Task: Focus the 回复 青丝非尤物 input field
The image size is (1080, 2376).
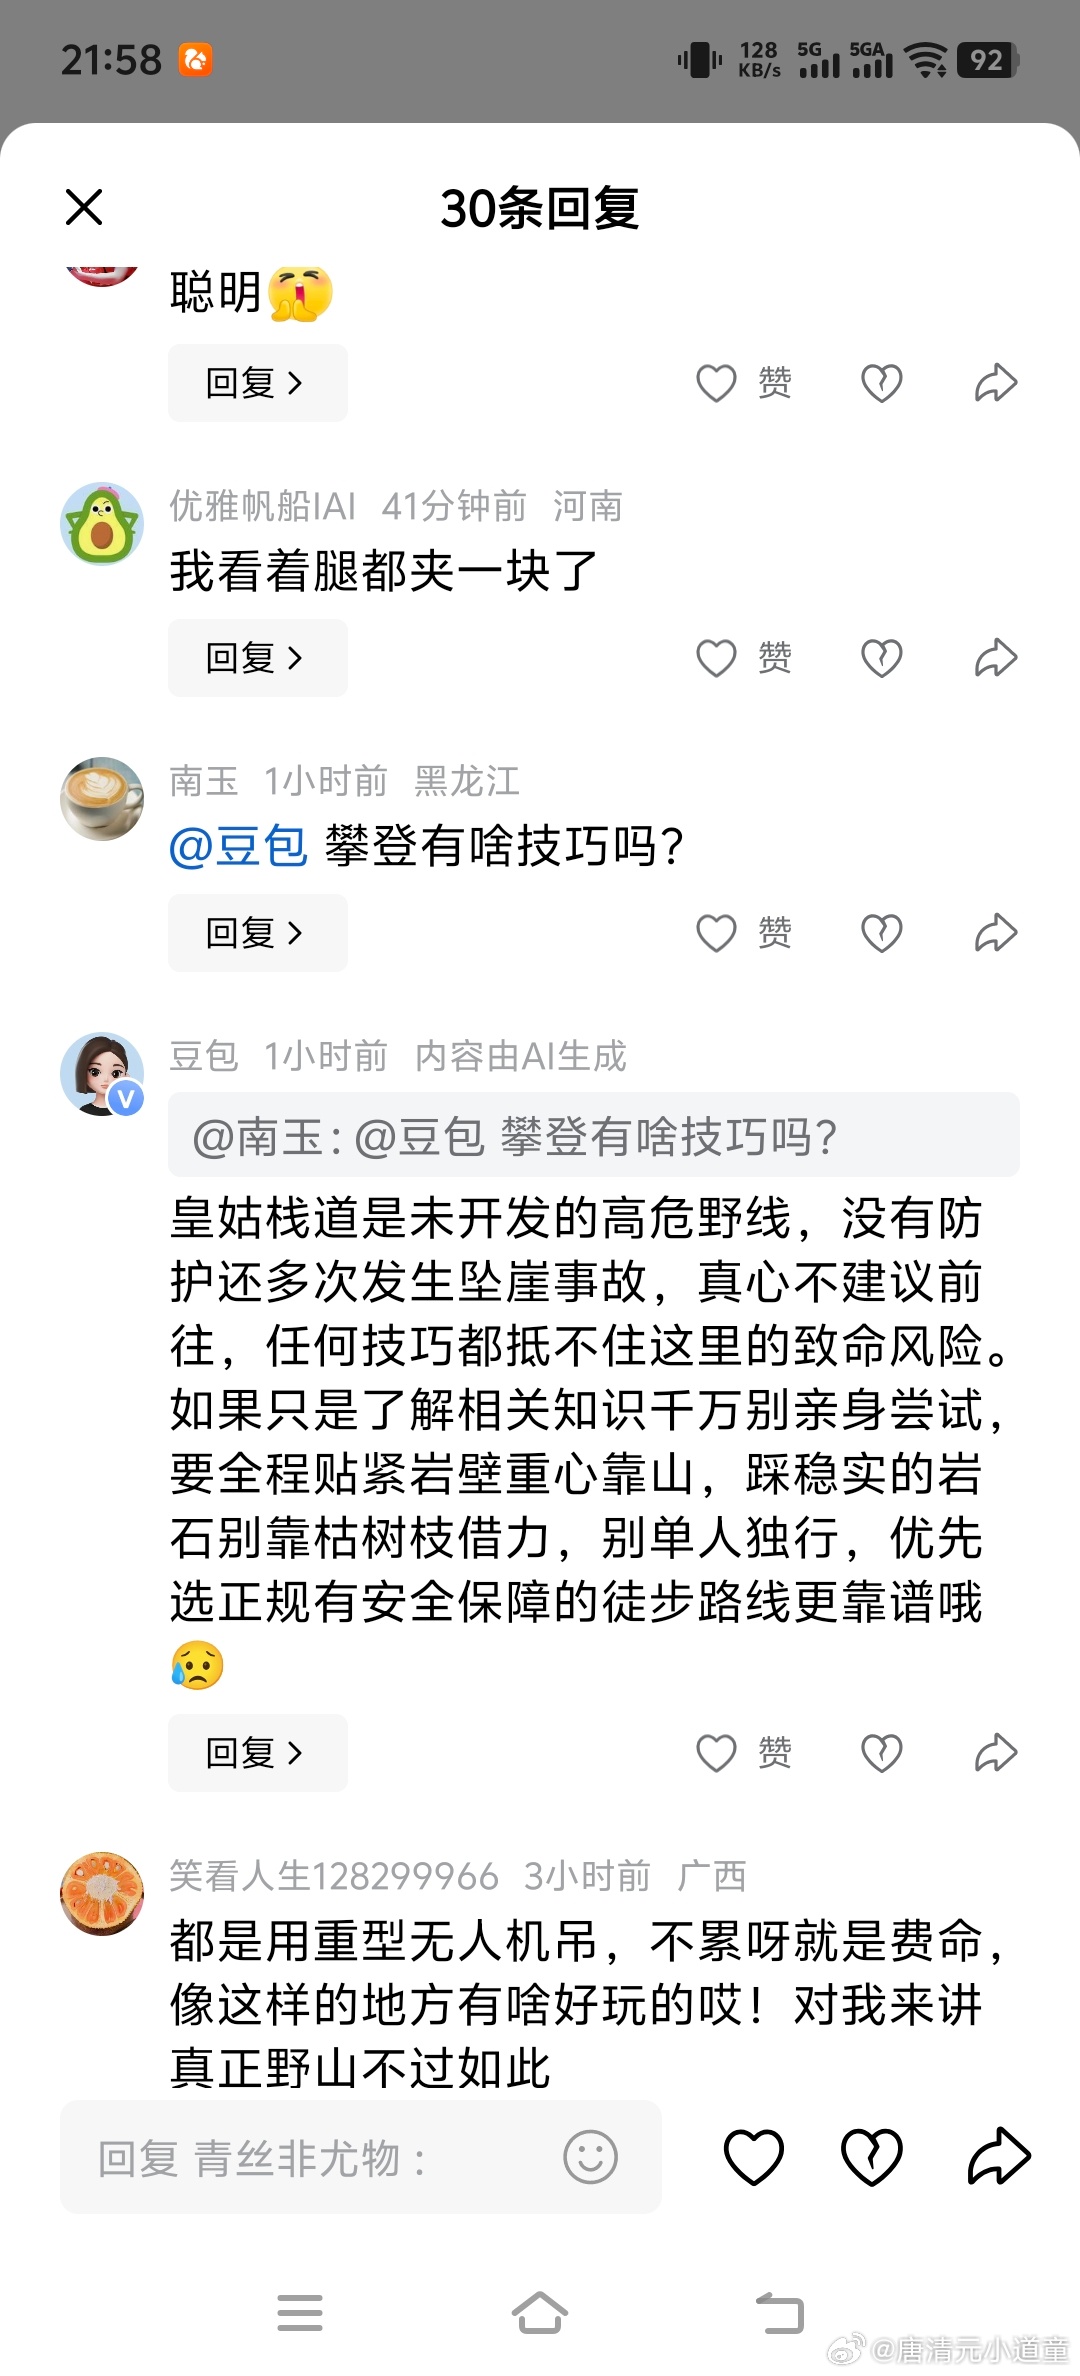Action: [x=361, y=2157]
